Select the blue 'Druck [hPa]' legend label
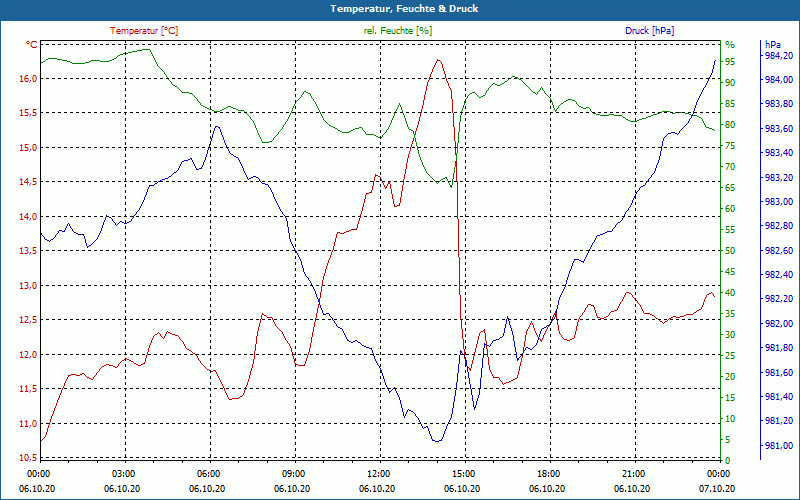Viewport: 800px width, 500px height. [649, 31]
